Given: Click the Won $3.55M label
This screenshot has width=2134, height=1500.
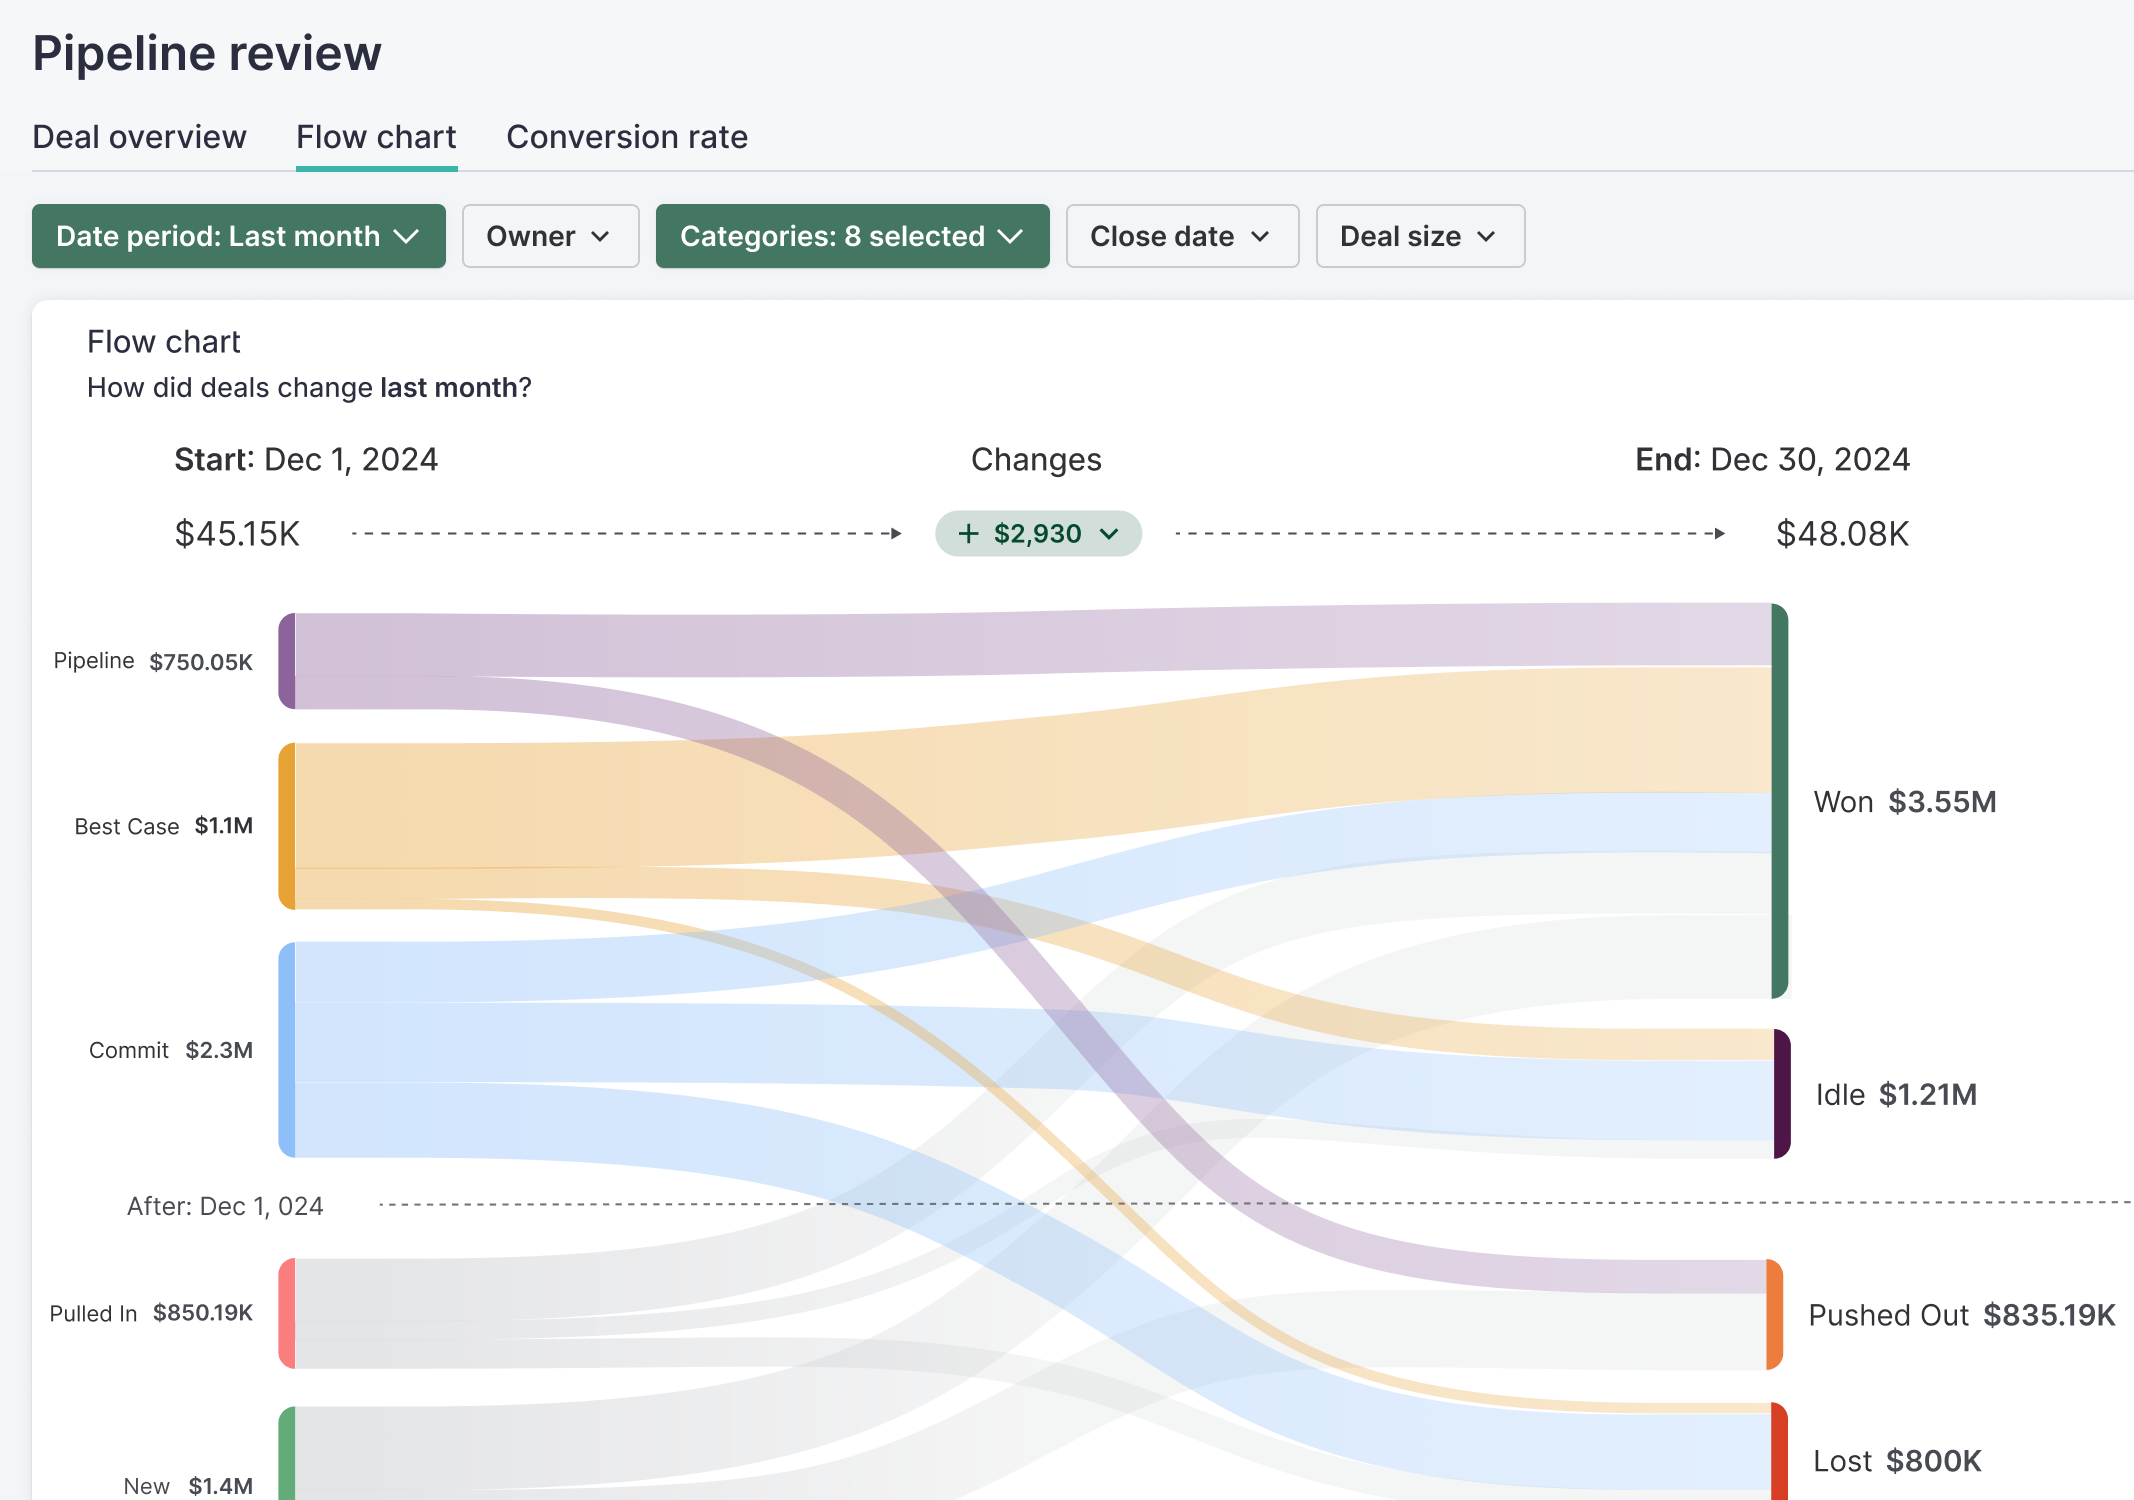Looking at the screenshot, I should (x=1904, y=802).
